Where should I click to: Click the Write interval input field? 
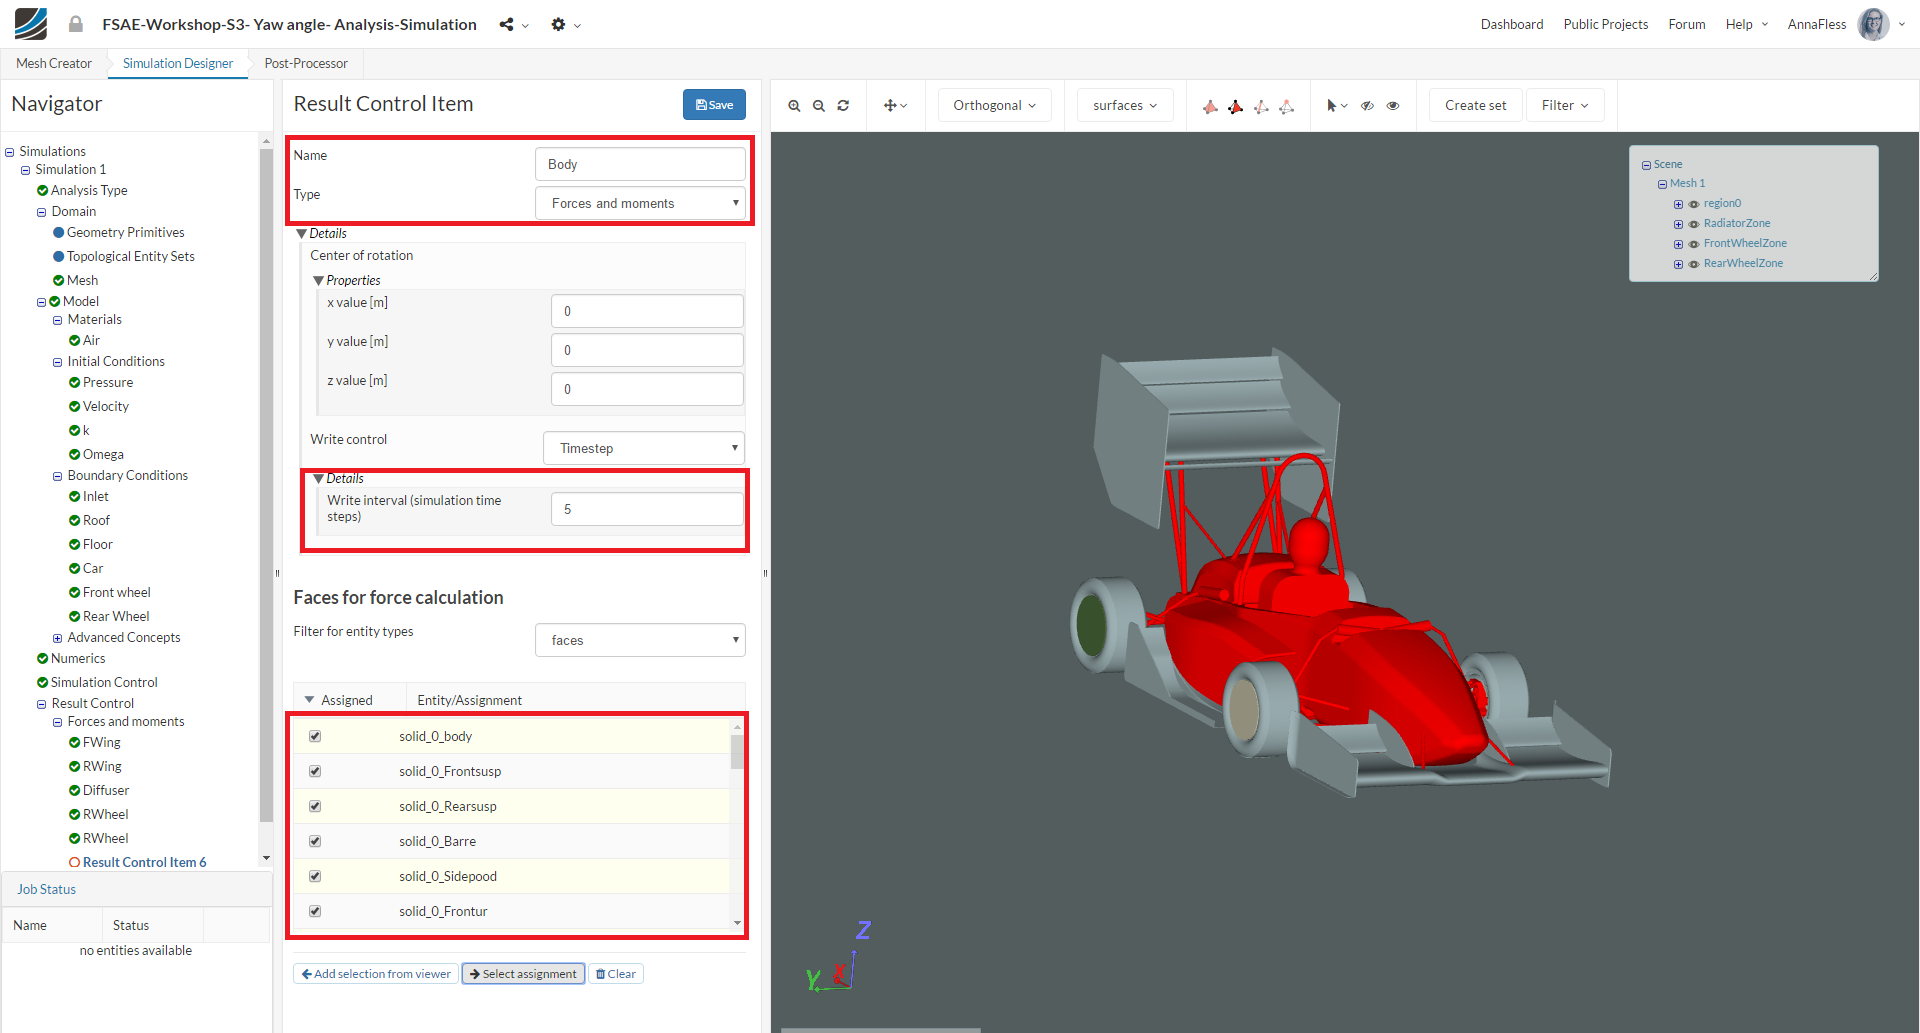(x=646, y=509)
